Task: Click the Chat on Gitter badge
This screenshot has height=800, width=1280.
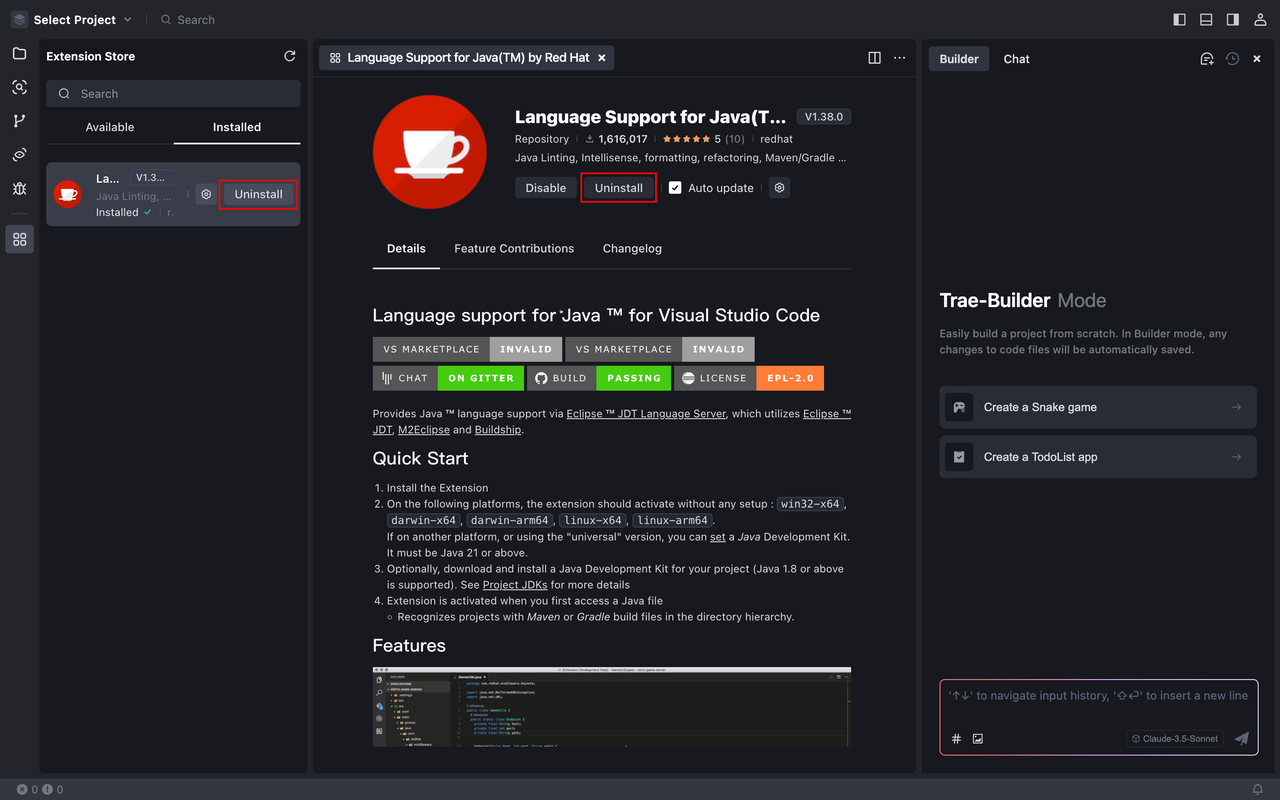Action: [448, 378]
